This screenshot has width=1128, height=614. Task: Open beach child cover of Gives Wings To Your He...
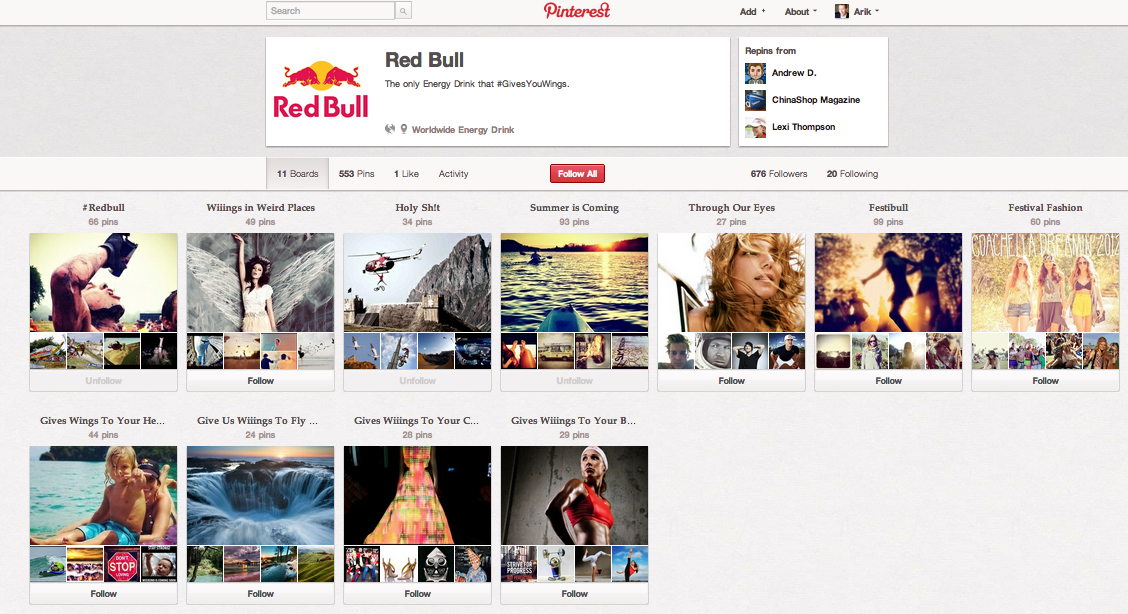pyautogui.click(x=104, y=495)
